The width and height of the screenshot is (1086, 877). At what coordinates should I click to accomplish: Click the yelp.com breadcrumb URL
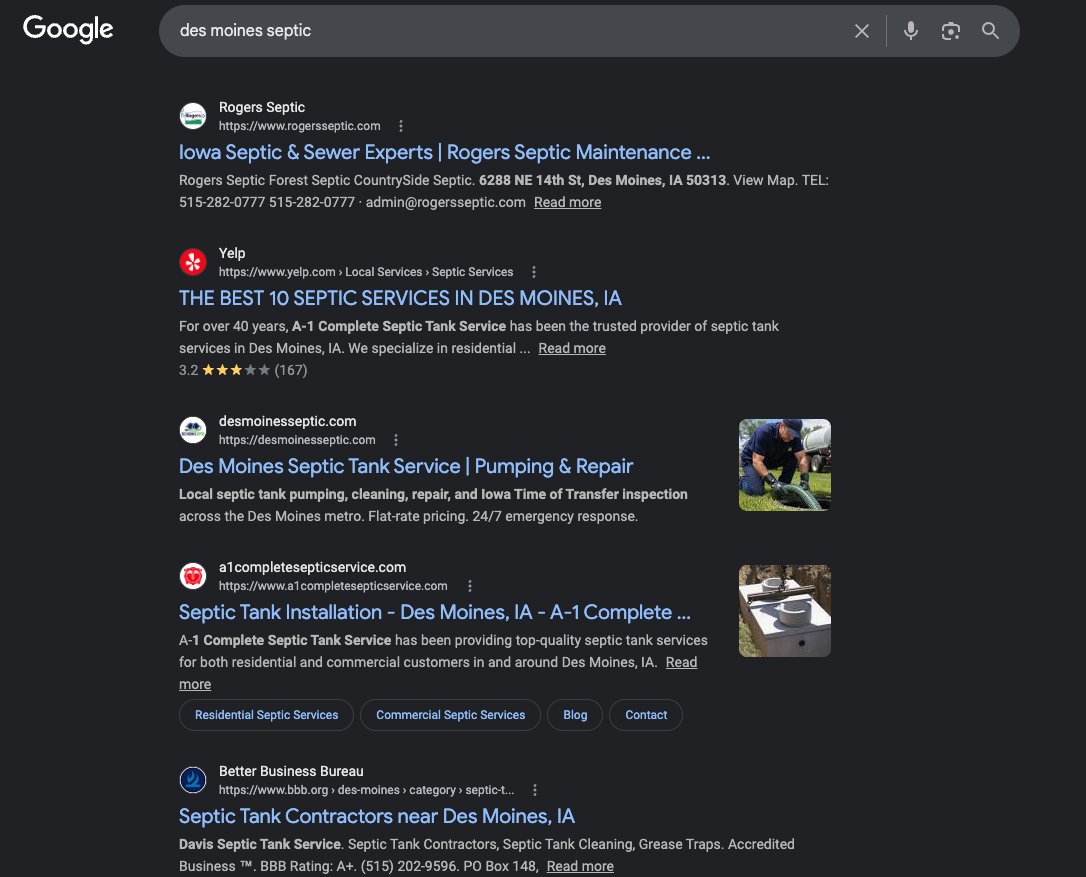point(366,272)
